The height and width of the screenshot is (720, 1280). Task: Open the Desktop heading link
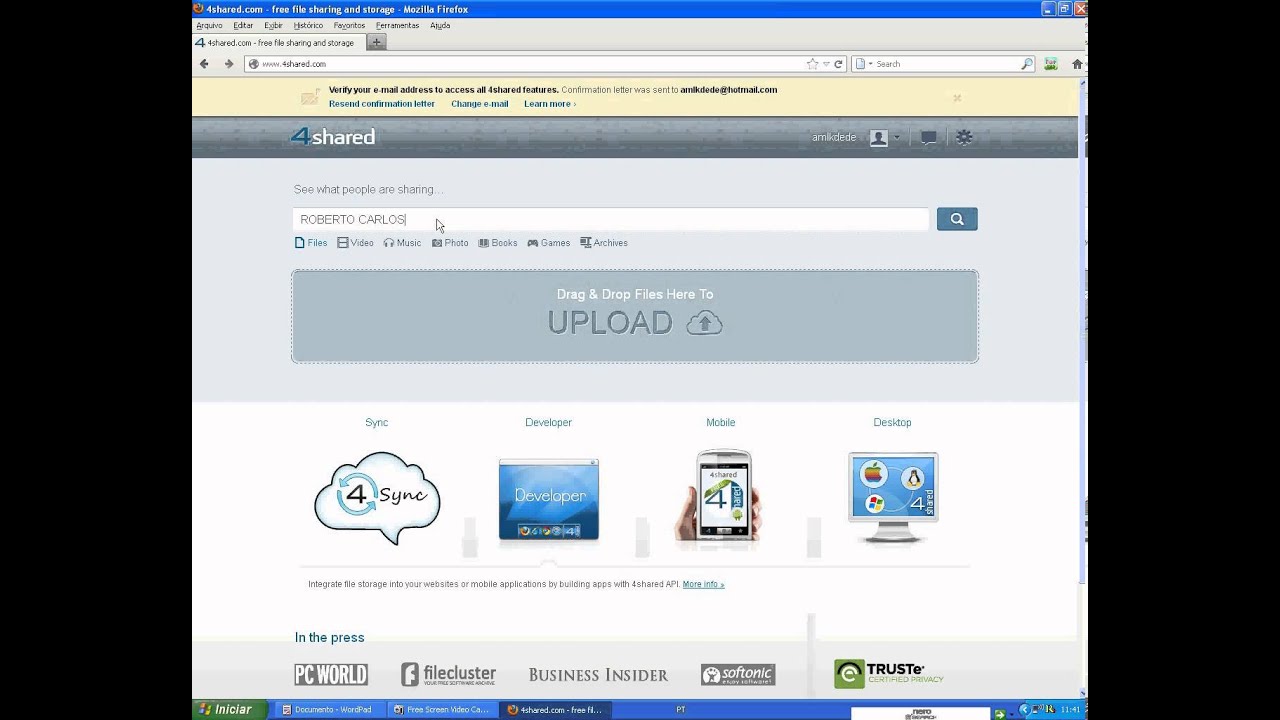[x=892, y=422]
